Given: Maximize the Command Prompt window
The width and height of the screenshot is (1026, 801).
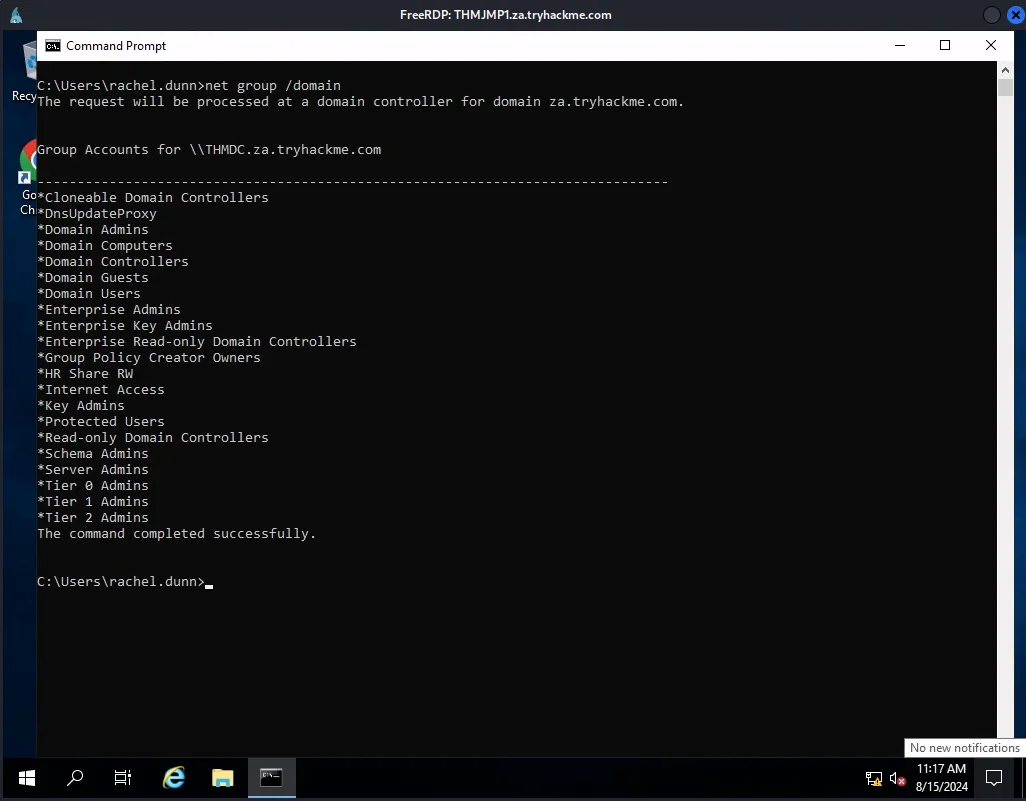Looking at the screenshot, I should click(x=945, y=46).
